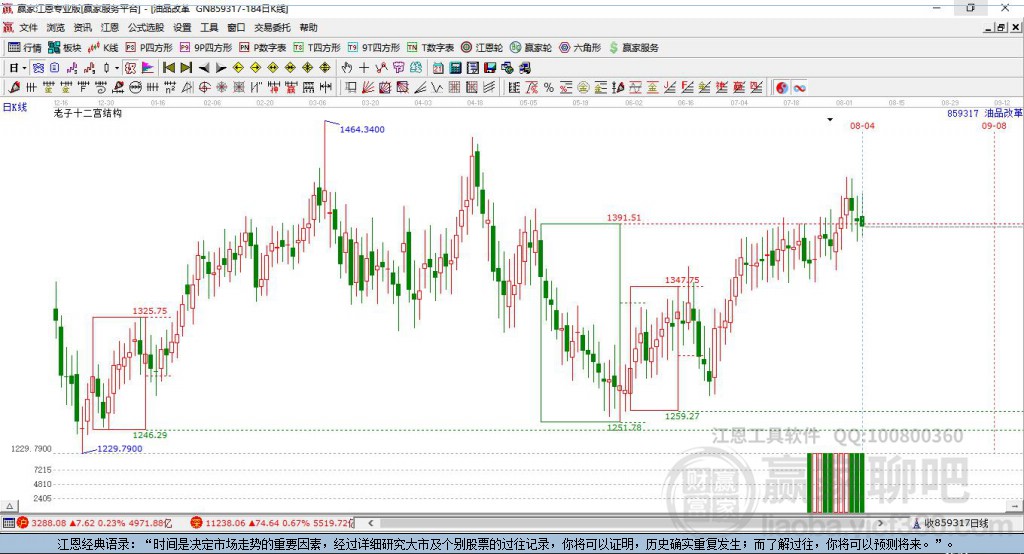Open the calendar icon tool
The width and height of the screenshot is (1024, 554).
point(438,68)
